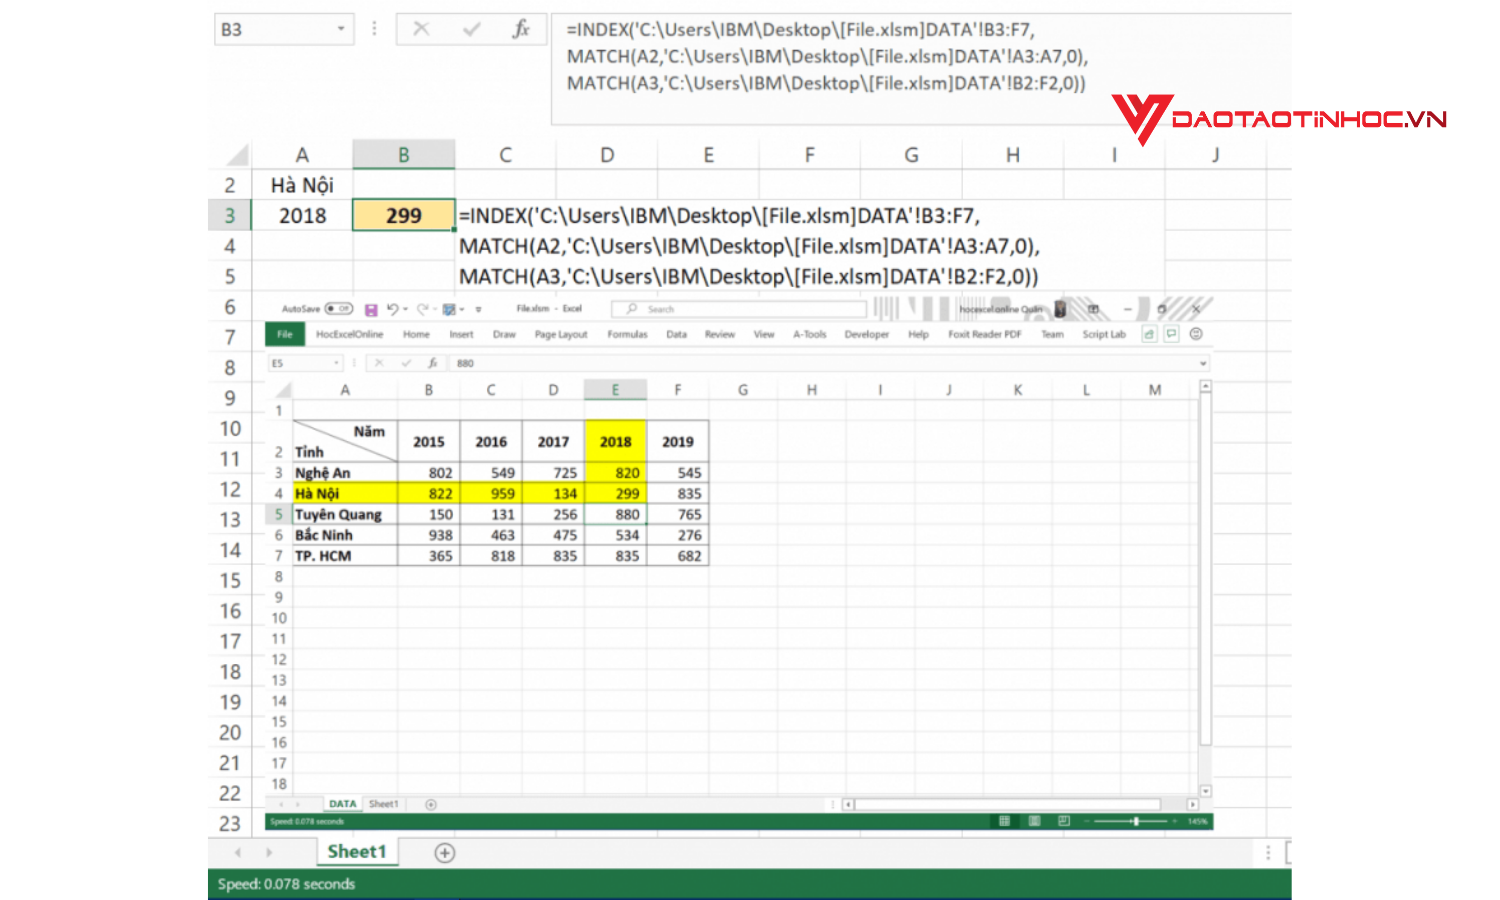Click the Developer ribbon tab
Screen dimensions: 1500x900
click(x=866, y=335)
